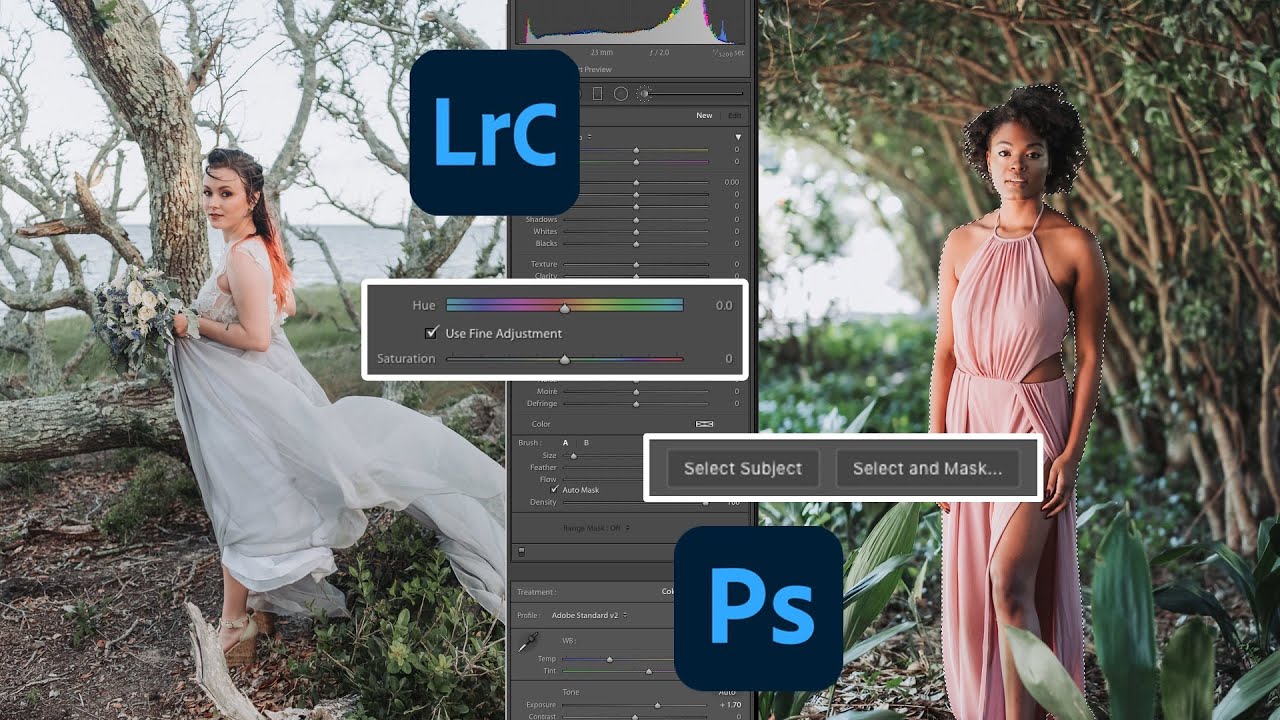Click the '1/3200 sec' shutter speed text
The height and width of the screenshot is (720, 1280).
728,52
